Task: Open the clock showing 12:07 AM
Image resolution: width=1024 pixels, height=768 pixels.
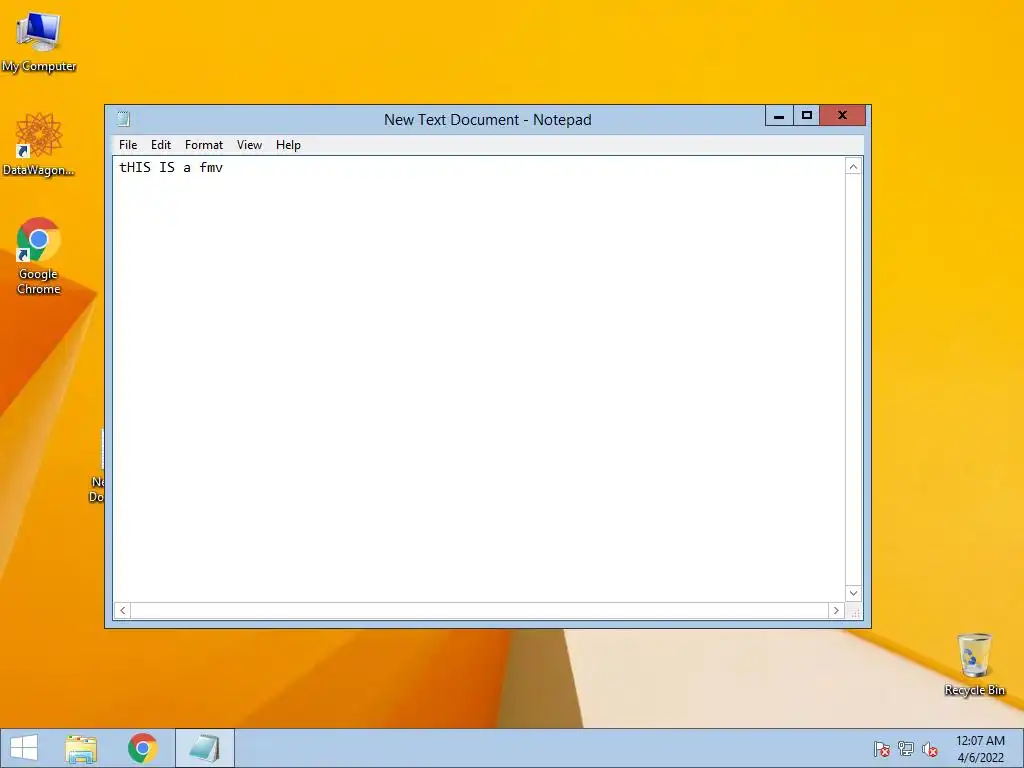Action: pyautogui.click(x=980, y=749)
